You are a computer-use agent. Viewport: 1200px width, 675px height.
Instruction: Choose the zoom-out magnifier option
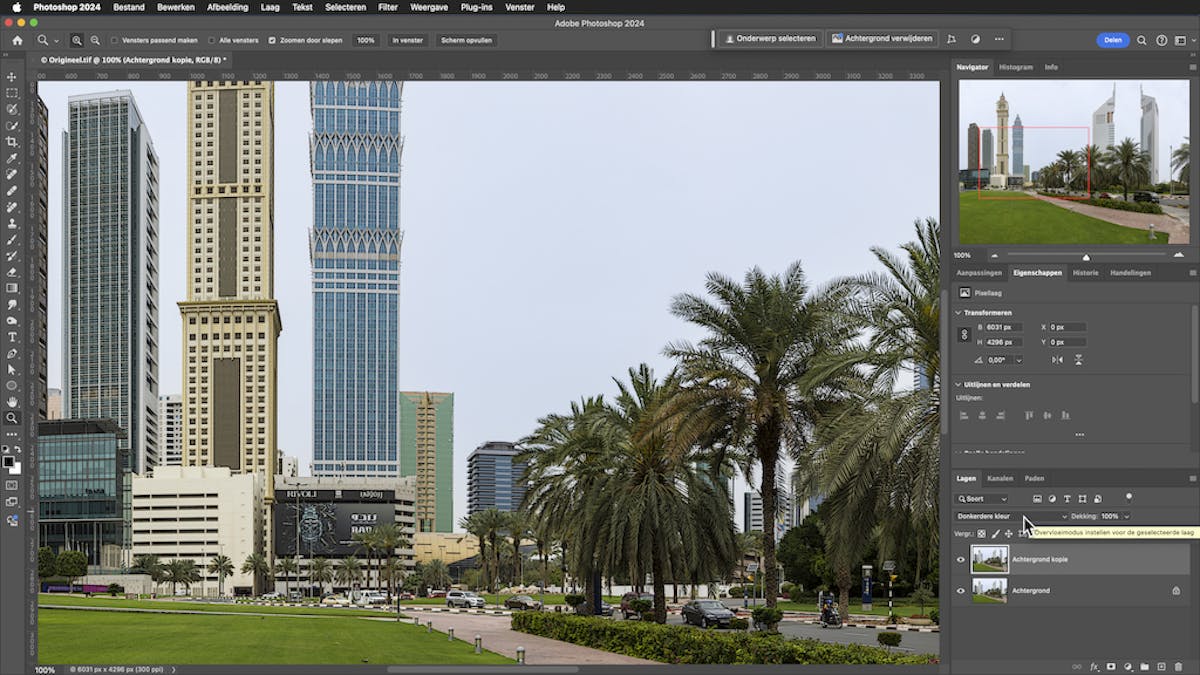[95, 40]
